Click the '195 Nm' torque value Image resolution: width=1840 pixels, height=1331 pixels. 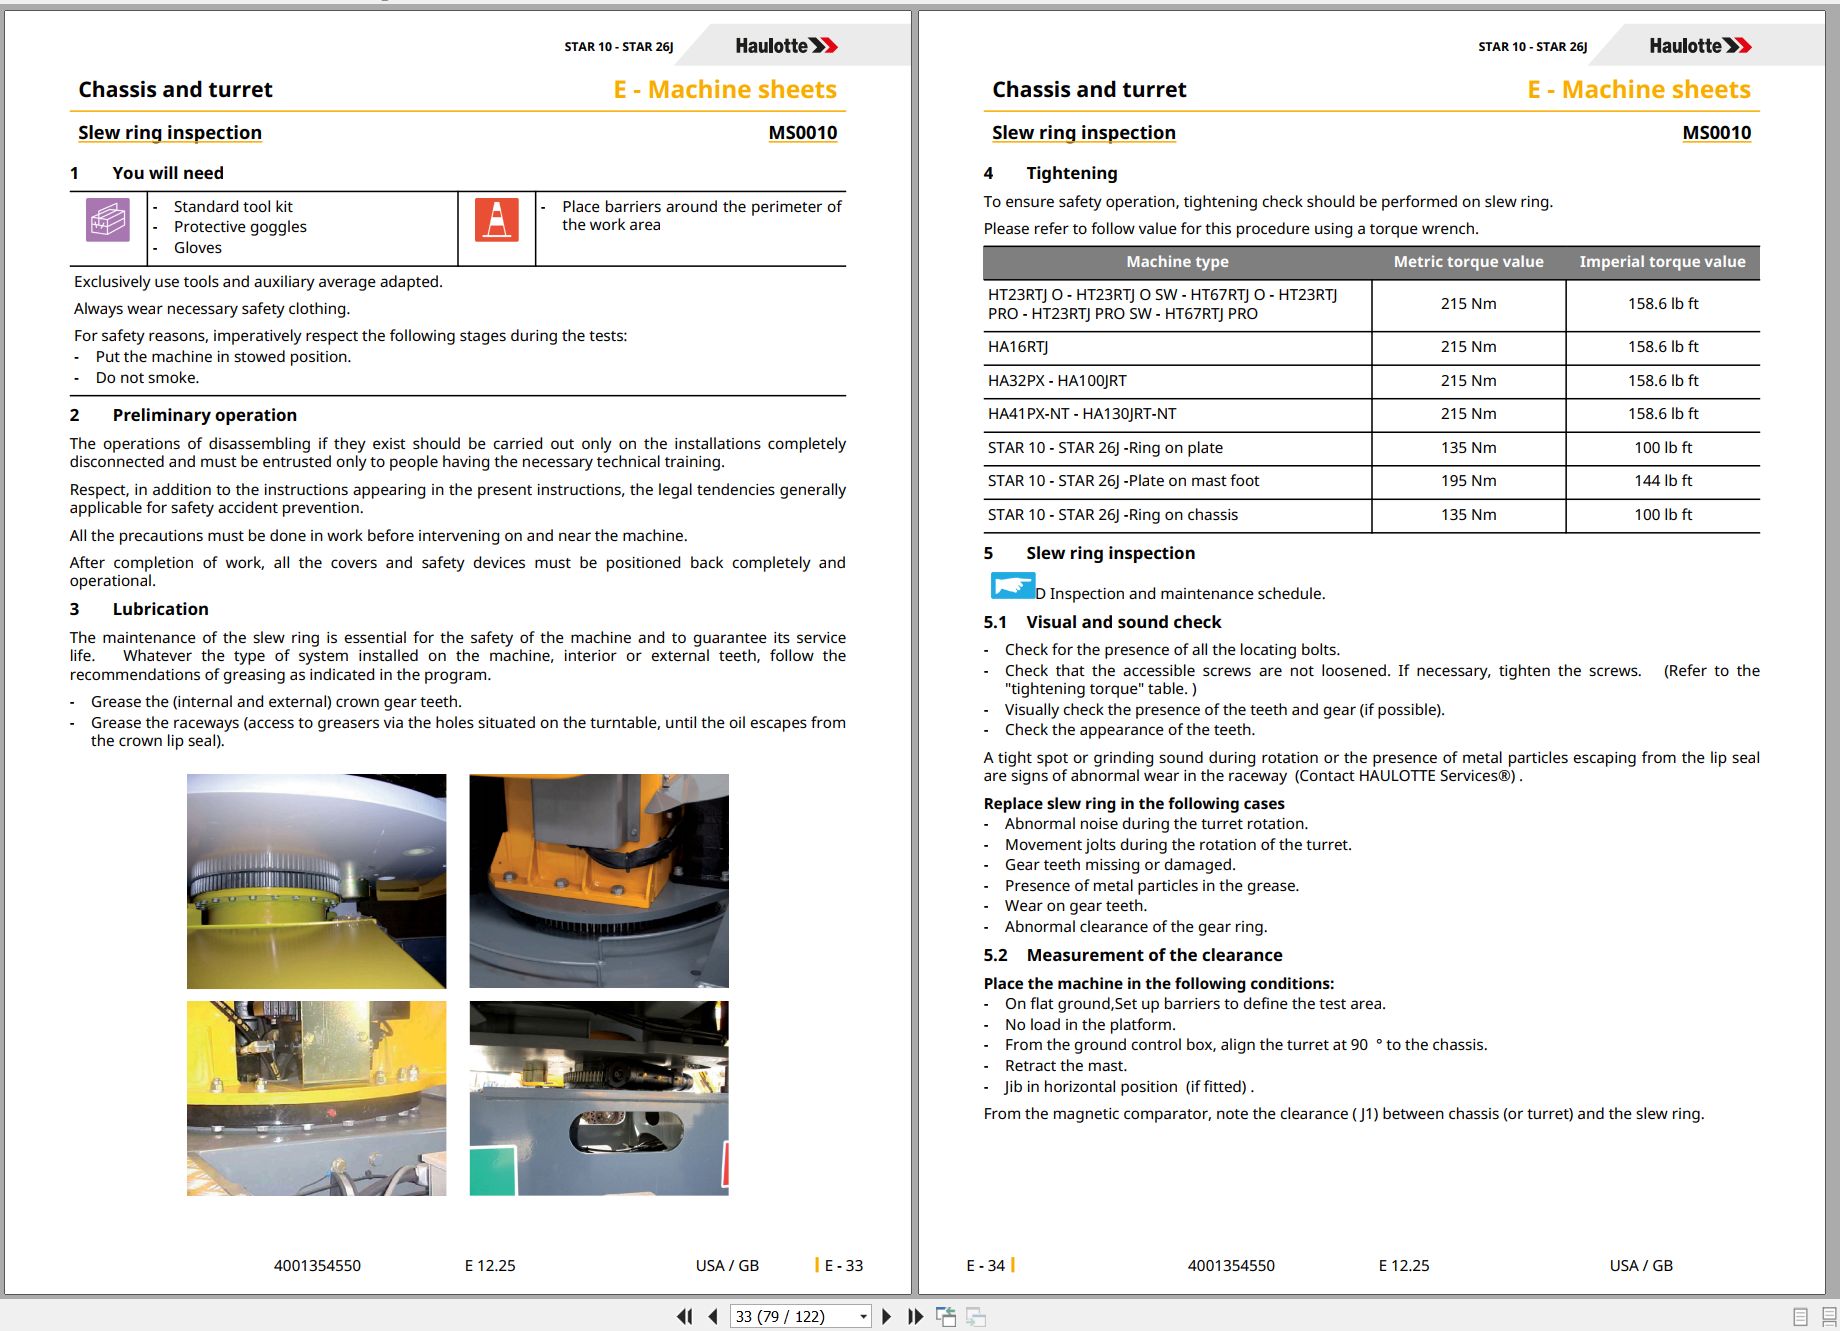pos(1468,481)
